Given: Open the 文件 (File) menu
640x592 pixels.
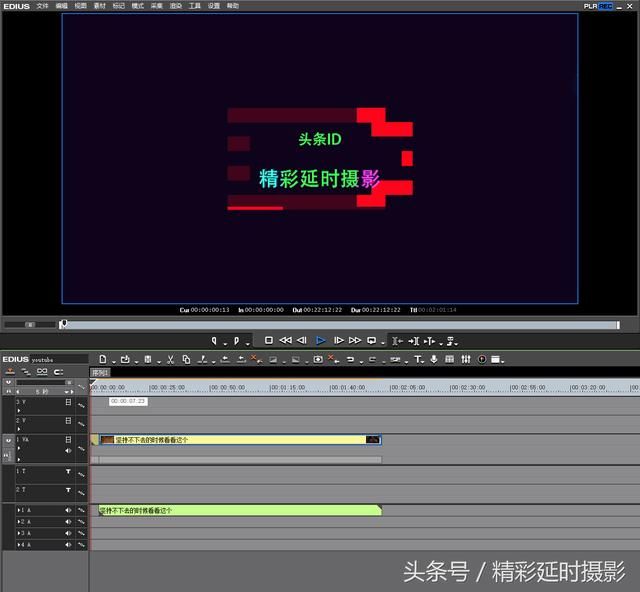Looking at the screenshot, I should tap(42, 5).
